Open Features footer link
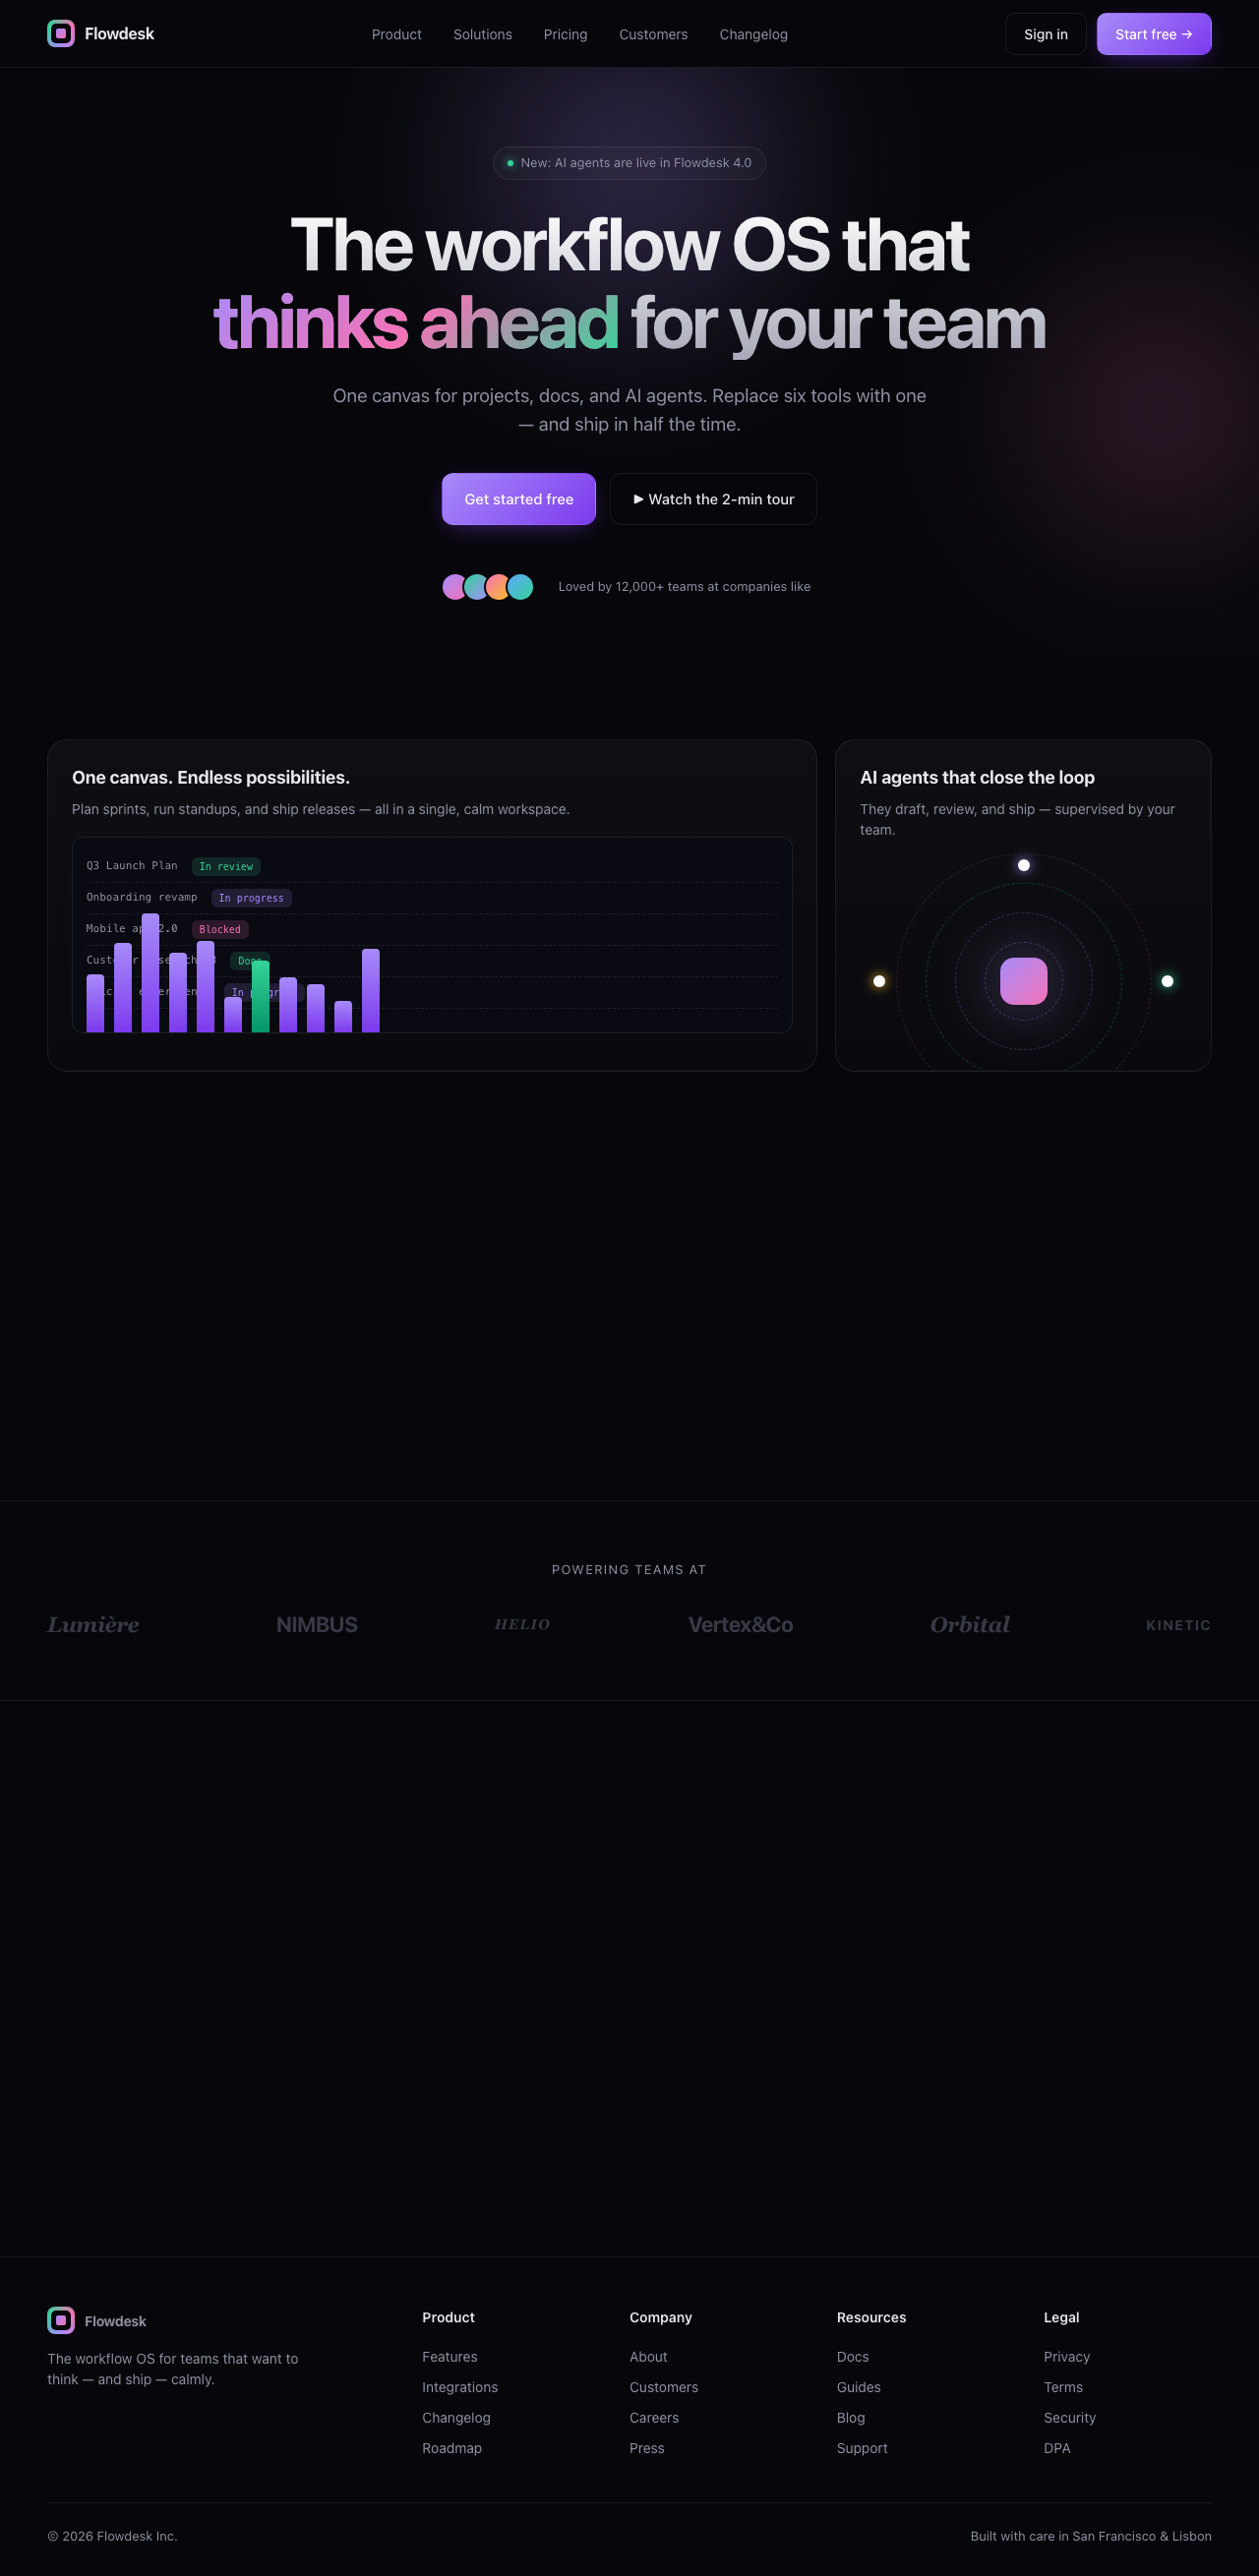1259x2576 pixels. point(450,2357)
